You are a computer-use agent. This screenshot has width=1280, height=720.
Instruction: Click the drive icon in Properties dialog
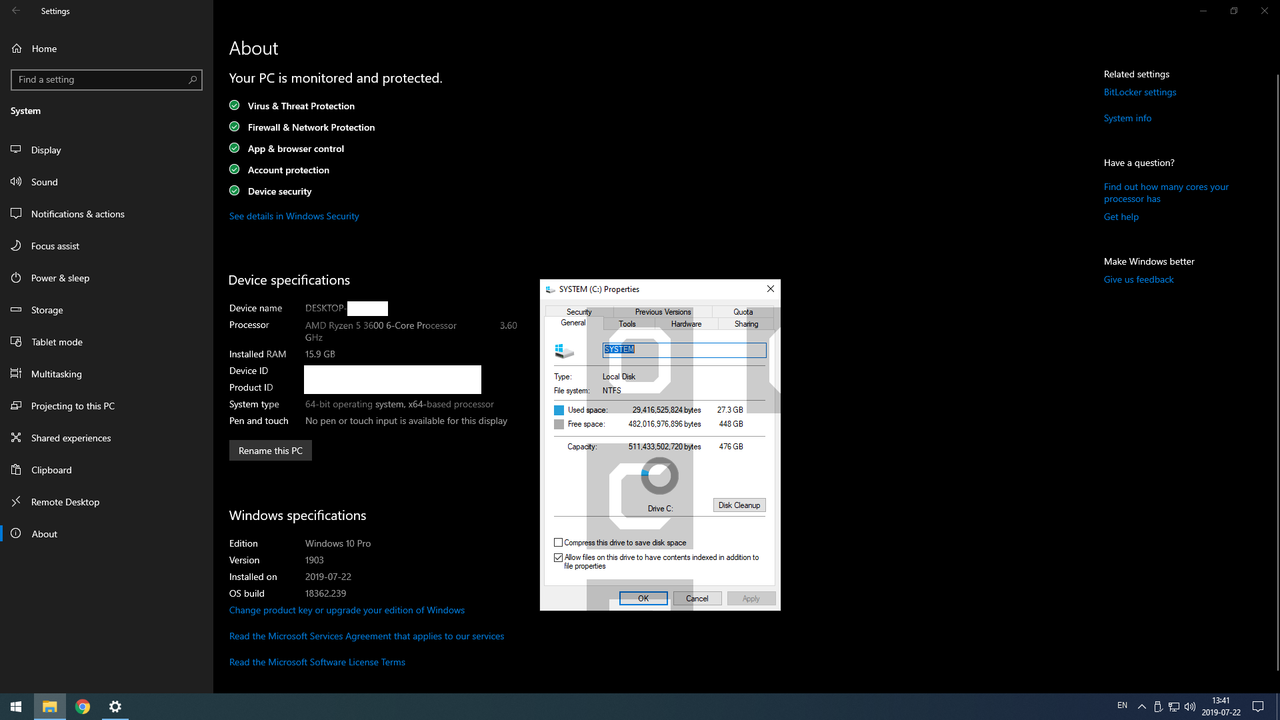tap(565, 351)
